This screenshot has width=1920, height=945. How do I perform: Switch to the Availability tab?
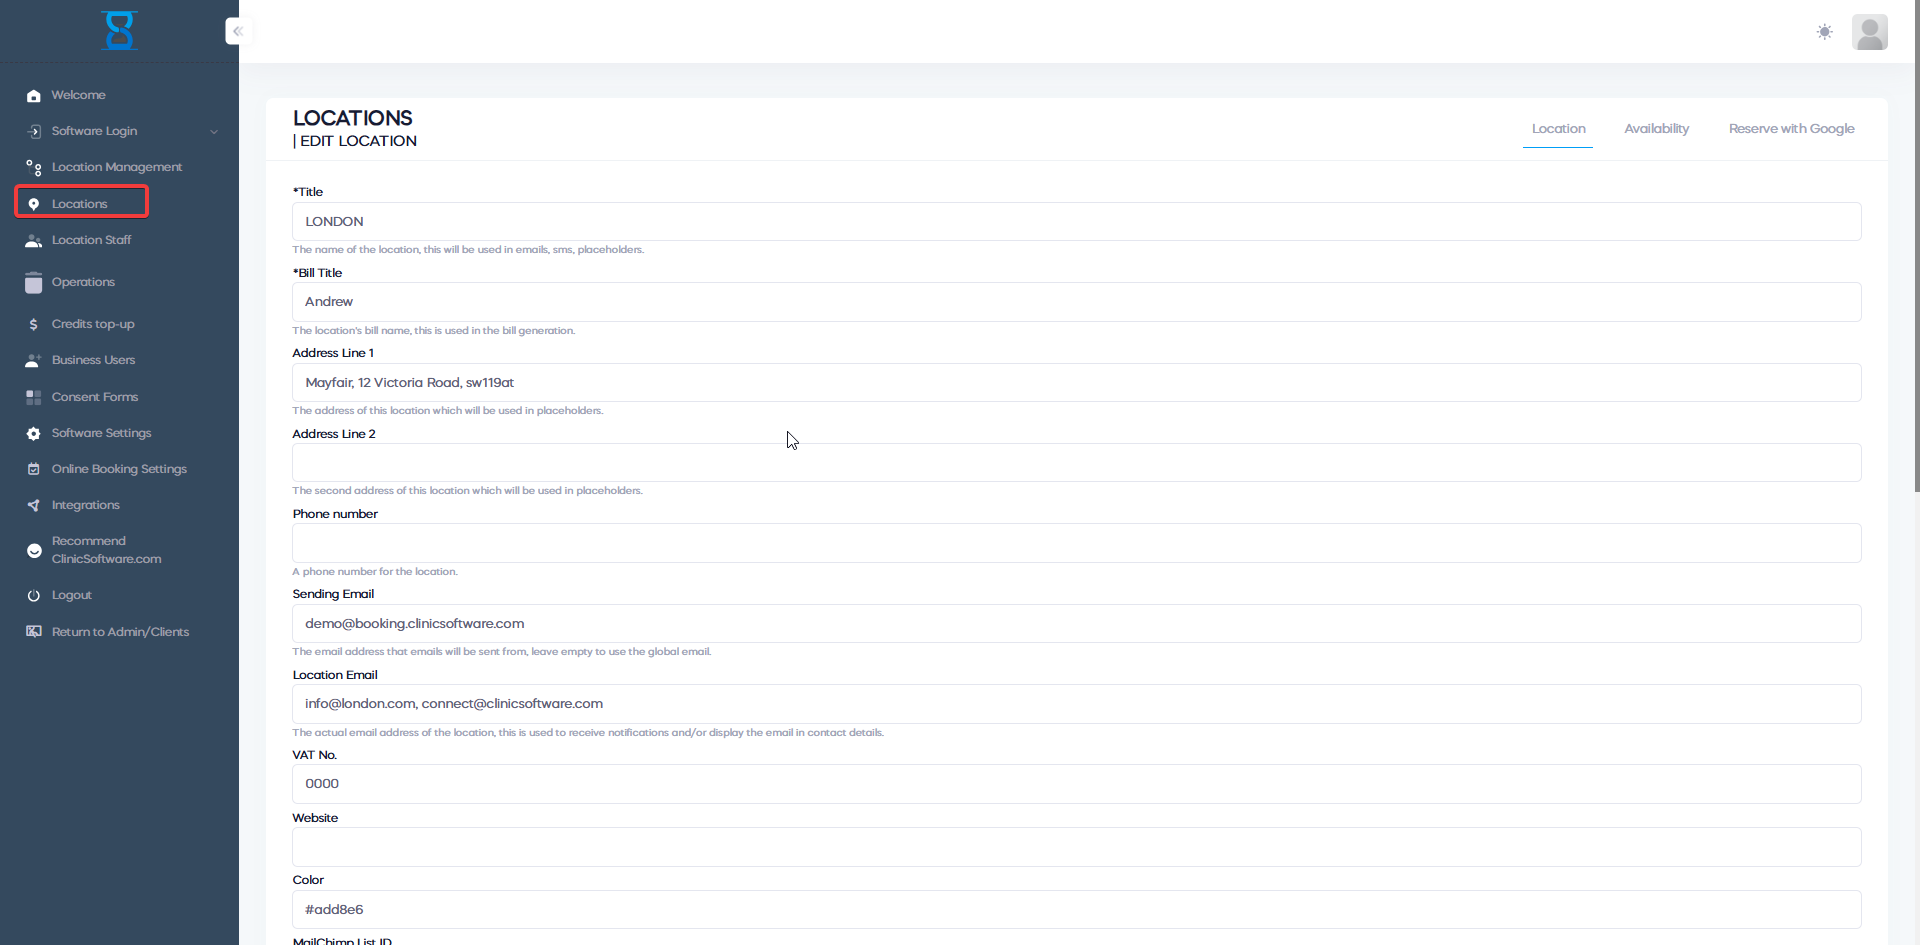point(1656,129)
